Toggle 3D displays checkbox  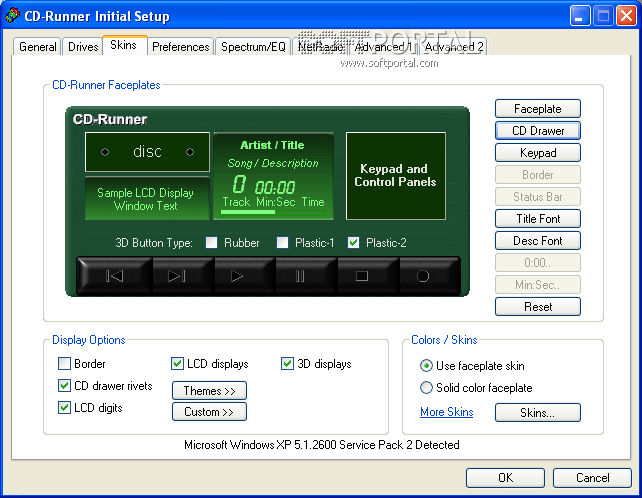tap(287, 363)
